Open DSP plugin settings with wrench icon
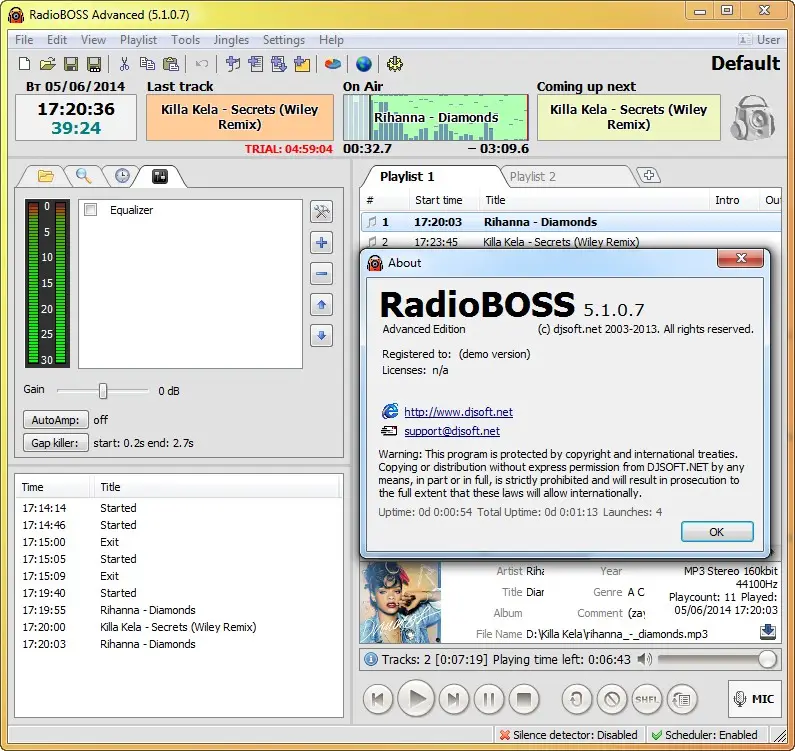795x751 pixels. point(321,212)
